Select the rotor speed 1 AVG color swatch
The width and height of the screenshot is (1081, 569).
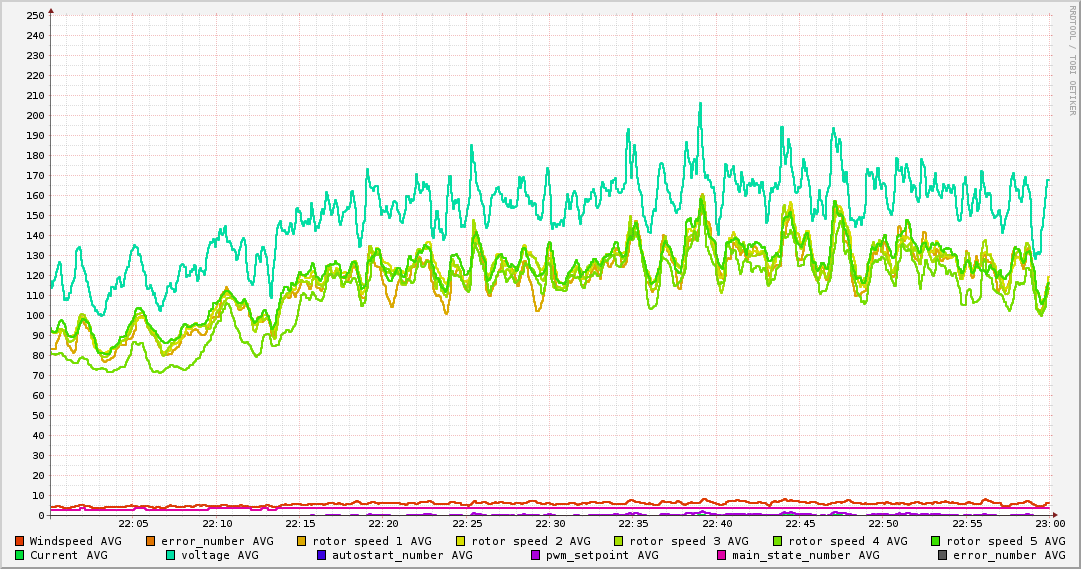click(x=302, y=541)
